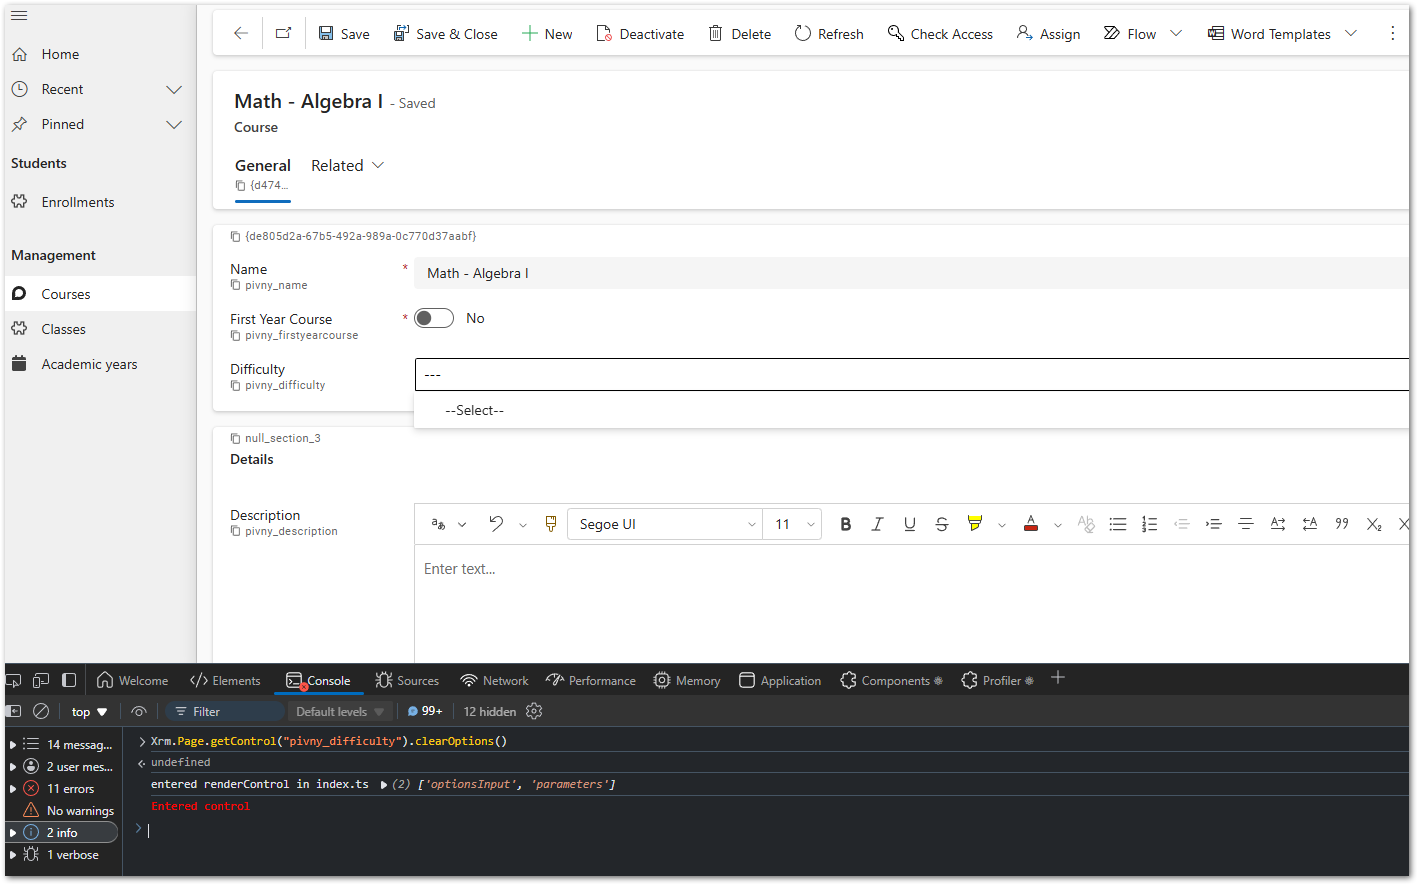
Task: Insert block quote
Action: [1342, 524]
